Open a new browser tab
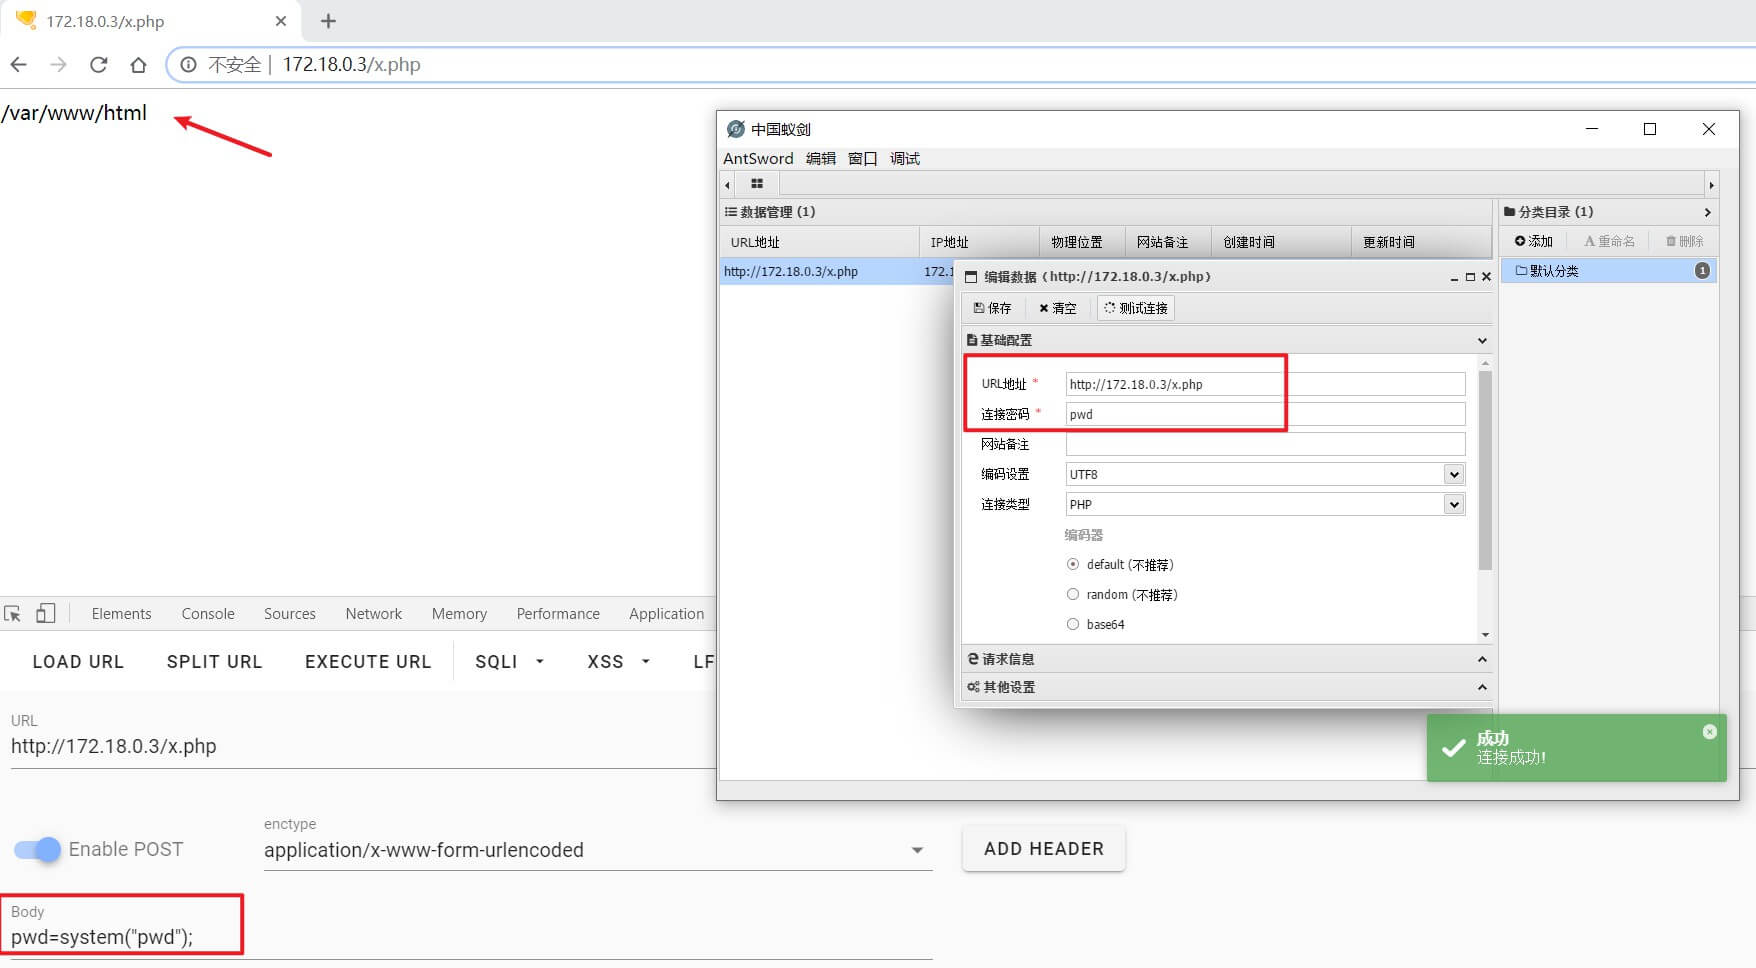 point(328,21)
